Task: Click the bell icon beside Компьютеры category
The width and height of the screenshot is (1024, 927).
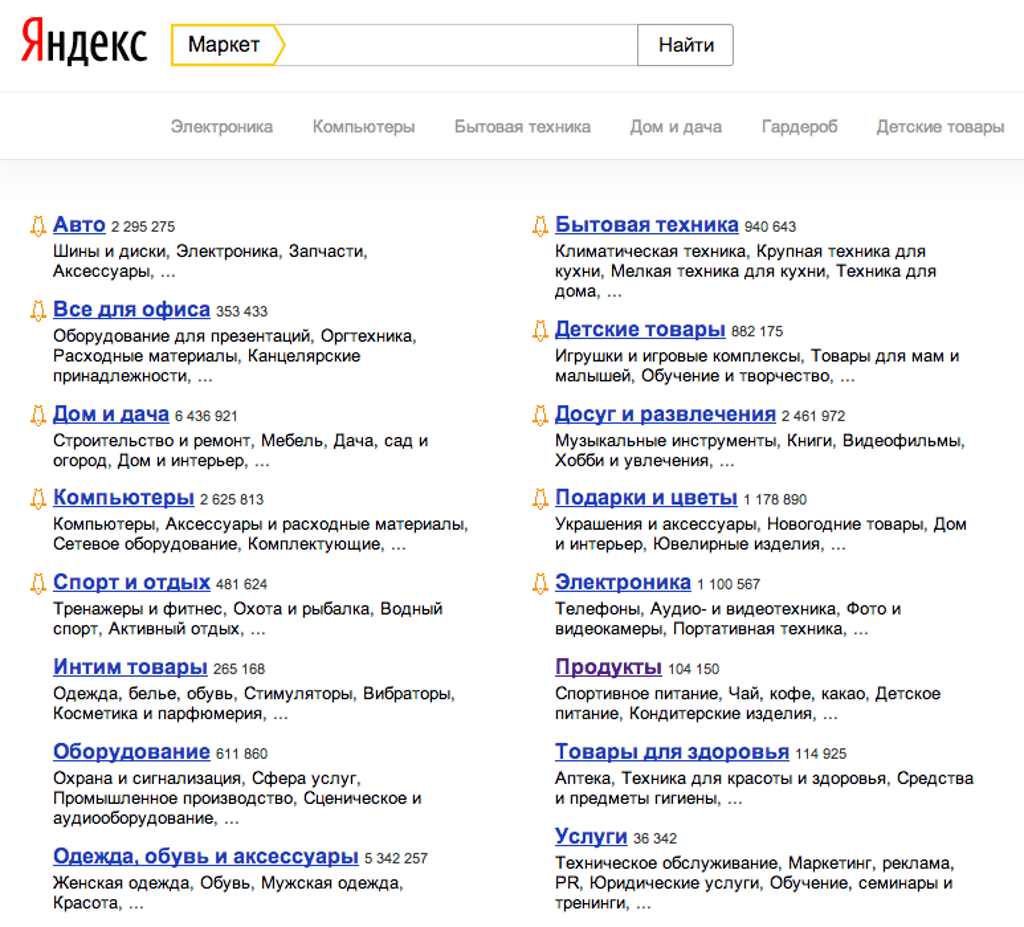Action: click(38, 499)
